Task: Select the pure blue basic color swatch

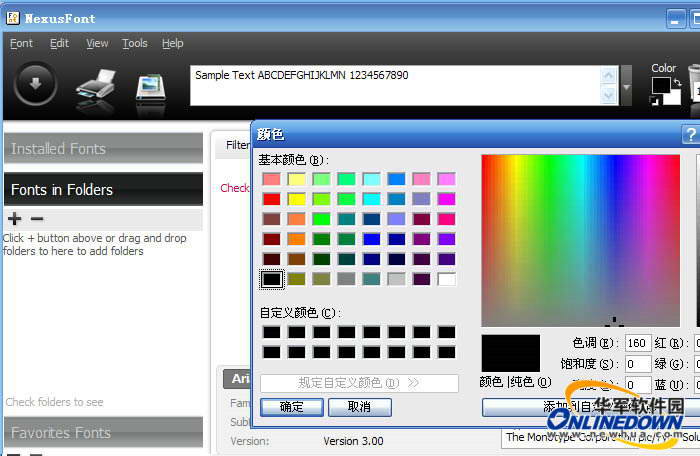Action: click(371, 239)
